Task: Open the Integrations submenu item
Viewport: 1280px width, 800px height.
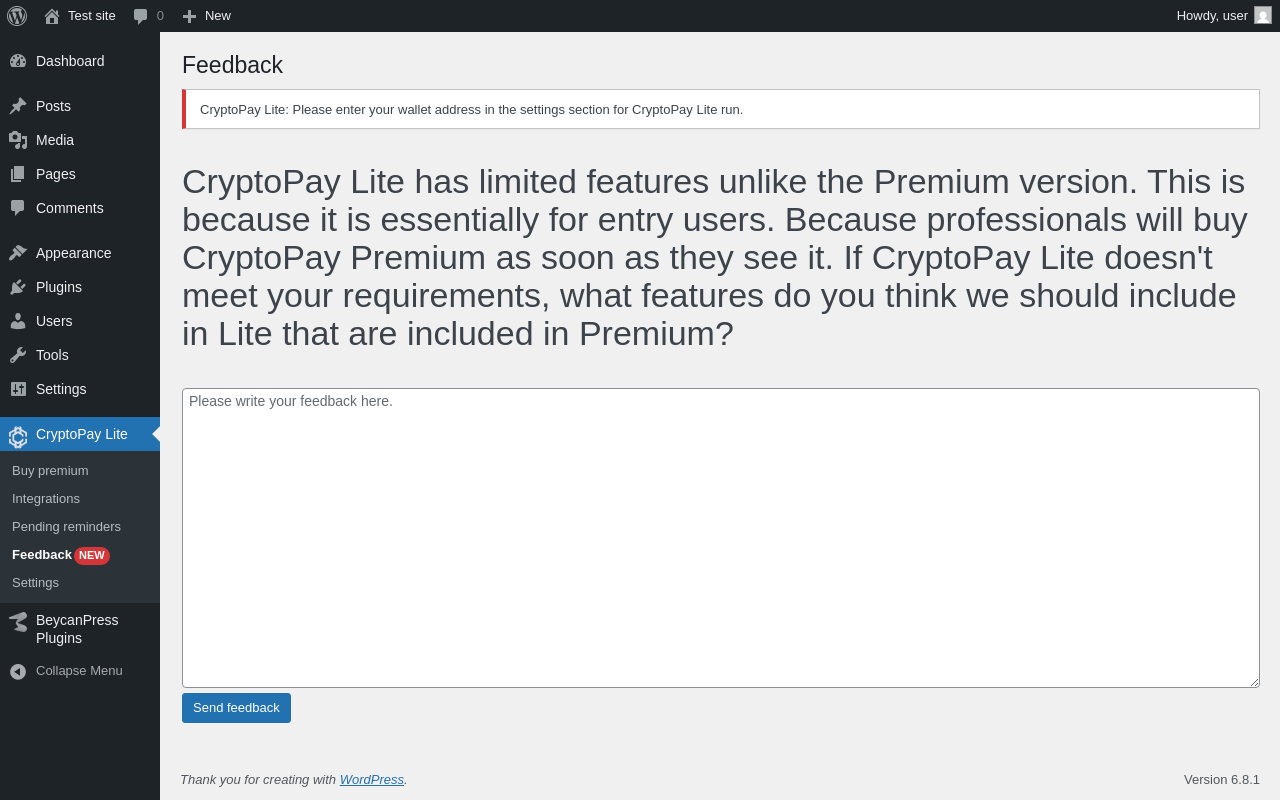Action: (46, 499)
